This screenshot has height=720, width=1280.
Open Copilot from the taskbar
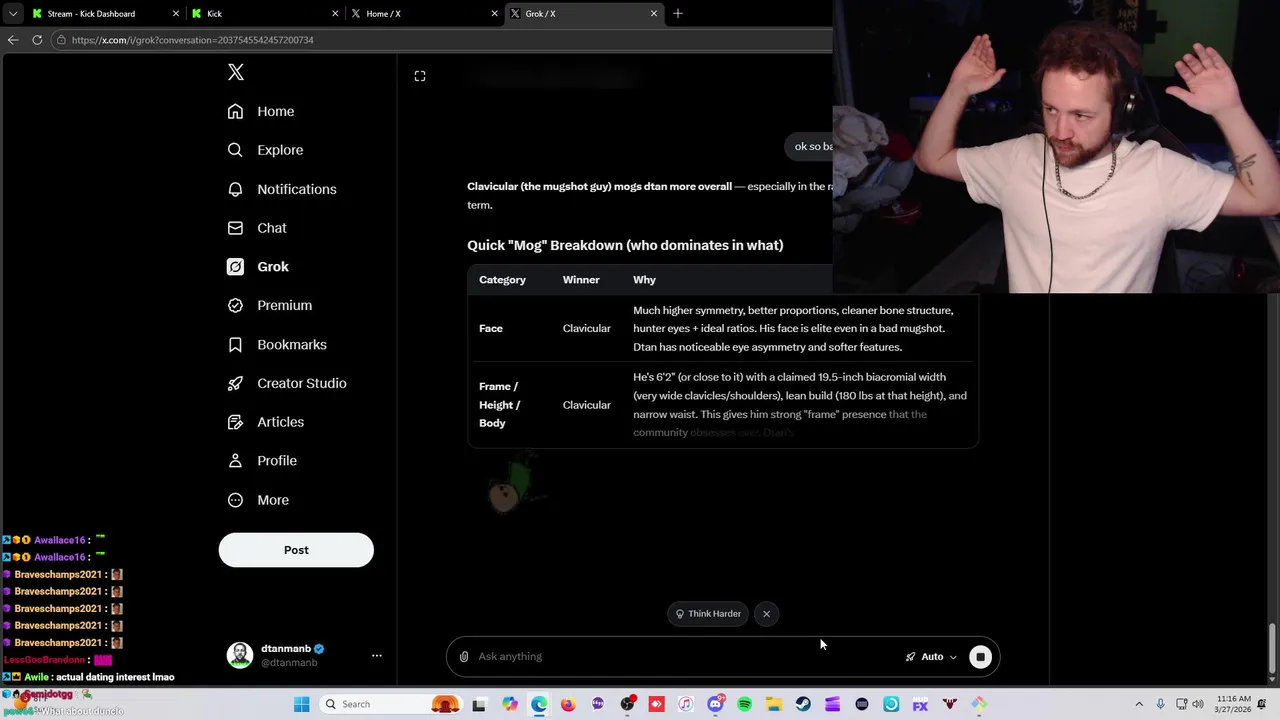tap(510, 705)
